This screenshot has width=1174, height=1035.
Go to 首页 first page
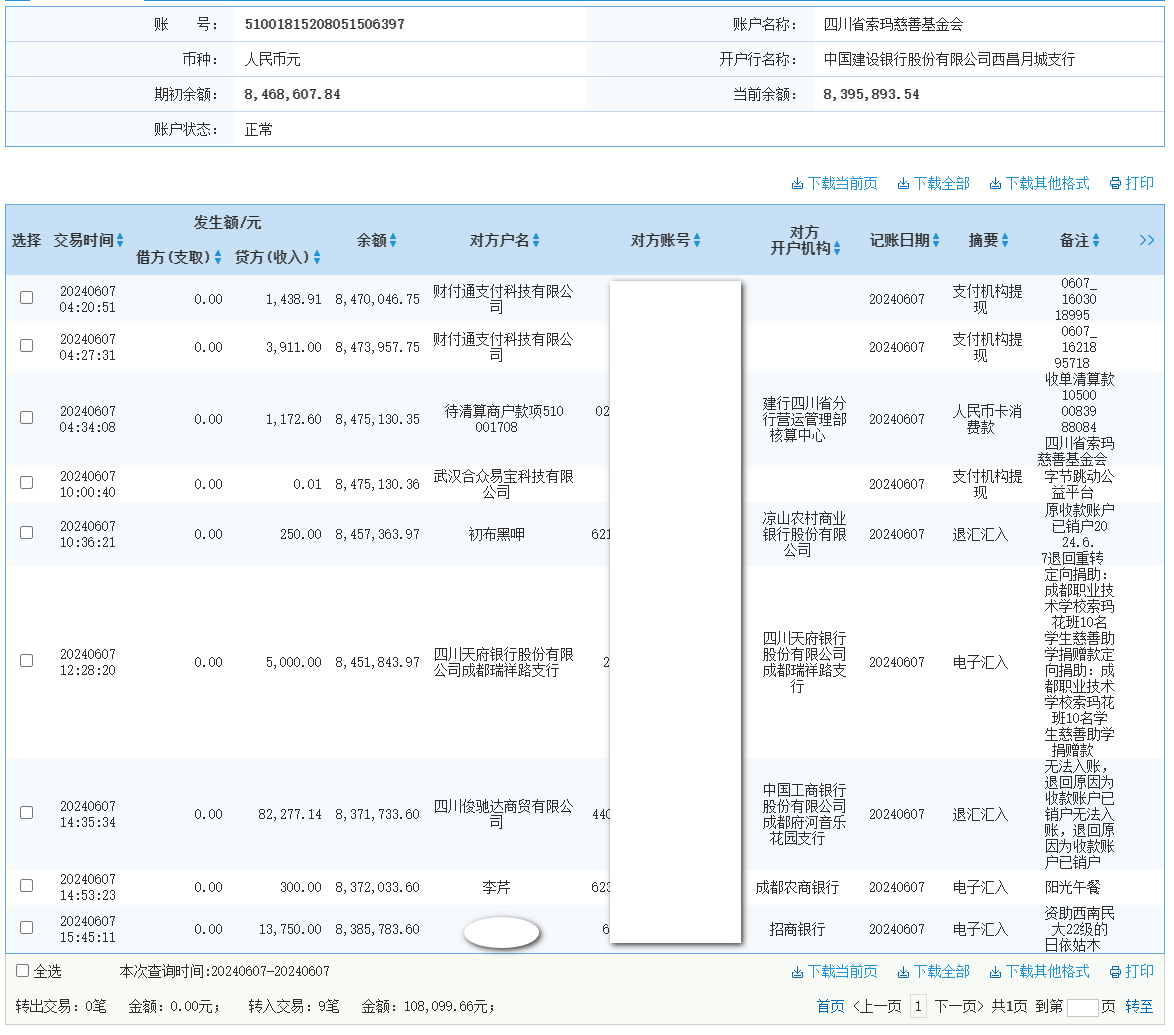(x=830, y=1007)
